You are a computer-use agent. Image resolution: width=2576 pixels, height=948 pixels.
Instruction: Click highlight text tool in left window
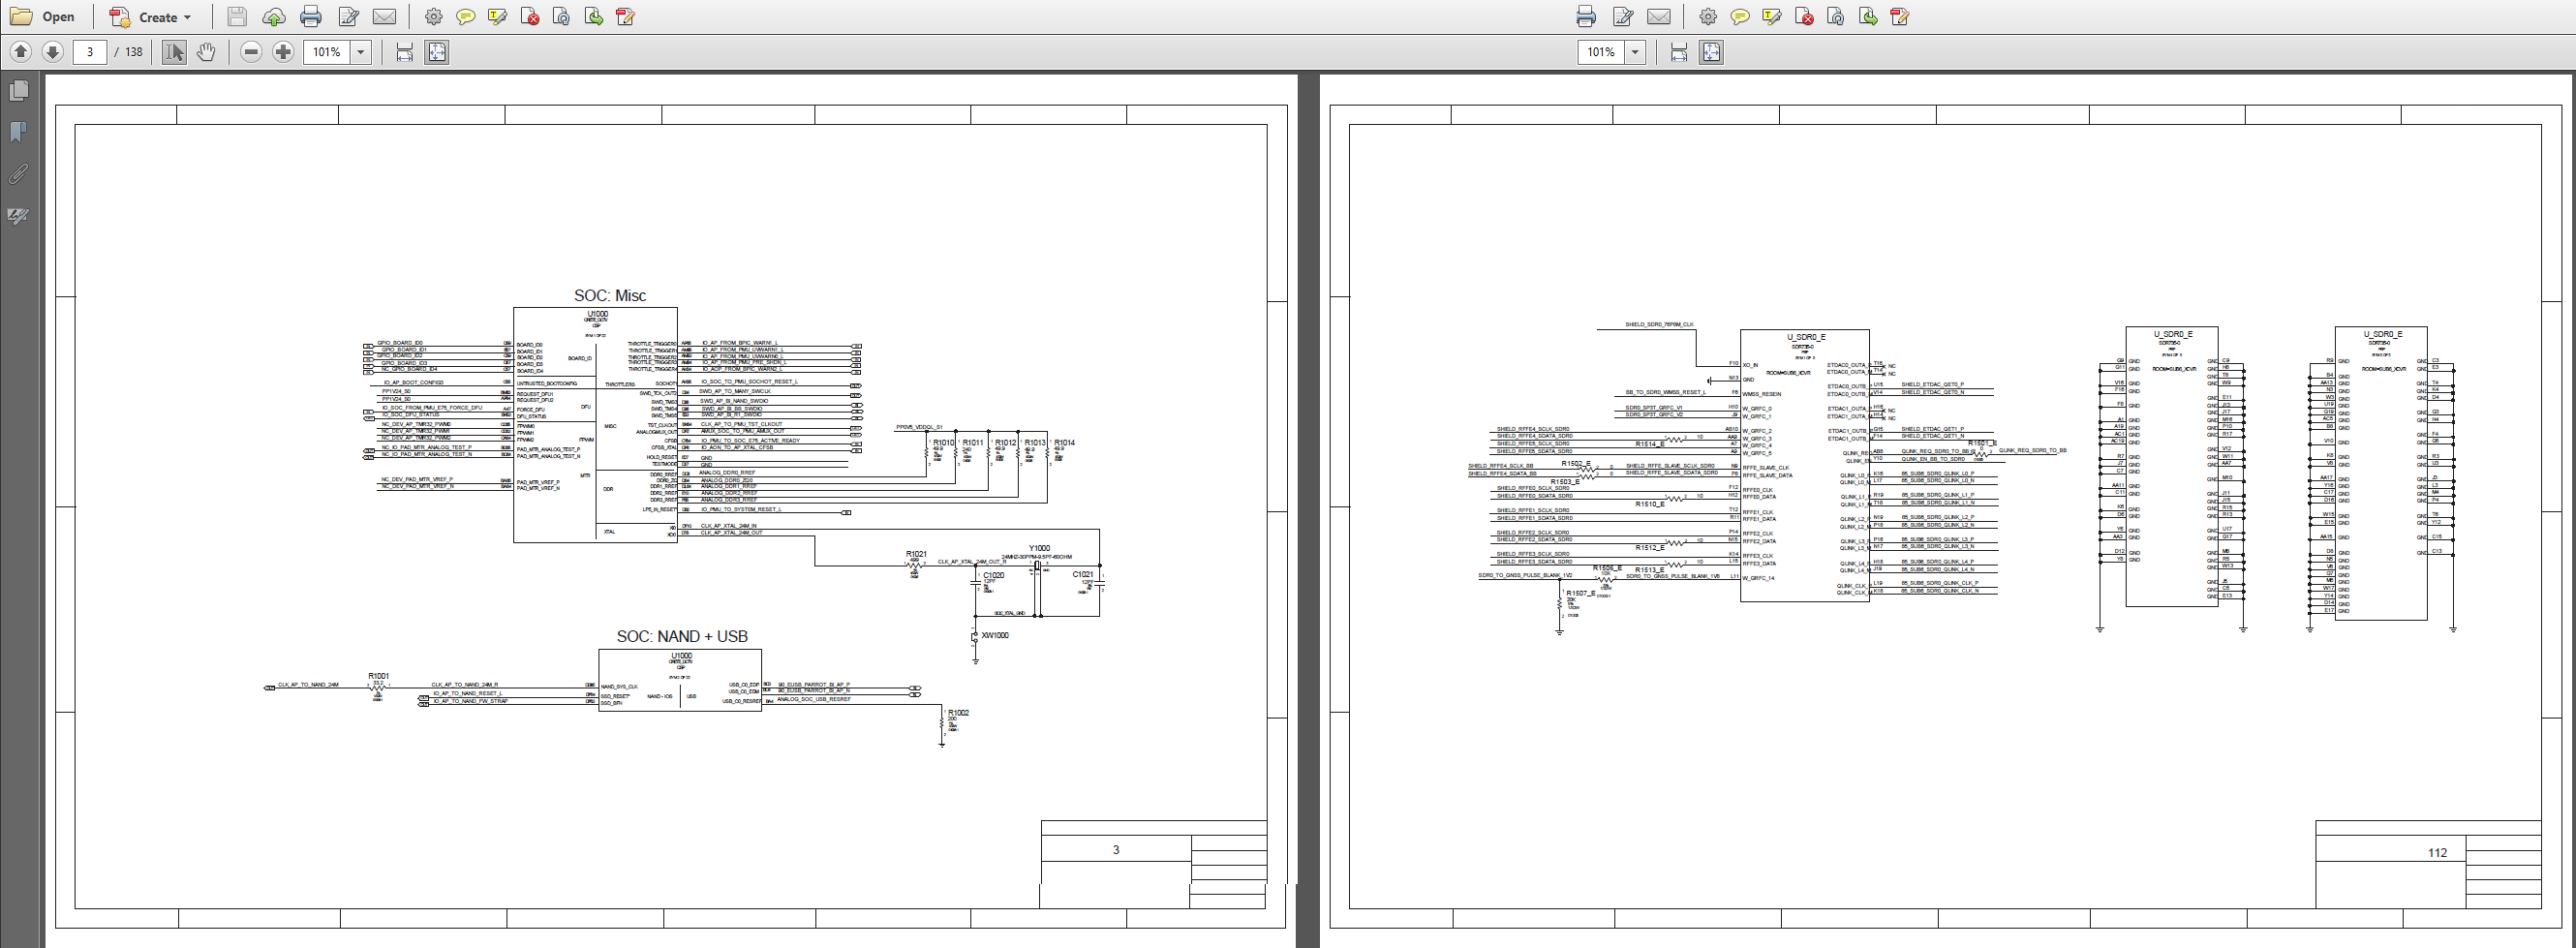coord(497,17)
